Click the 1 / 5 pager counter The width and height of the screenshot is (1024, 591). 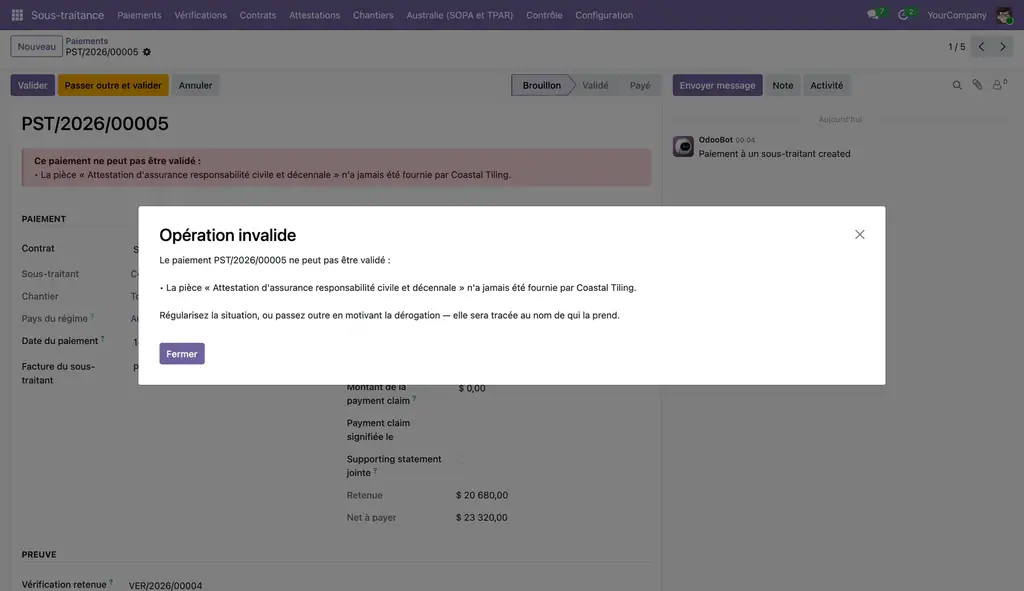coord(956,47)
